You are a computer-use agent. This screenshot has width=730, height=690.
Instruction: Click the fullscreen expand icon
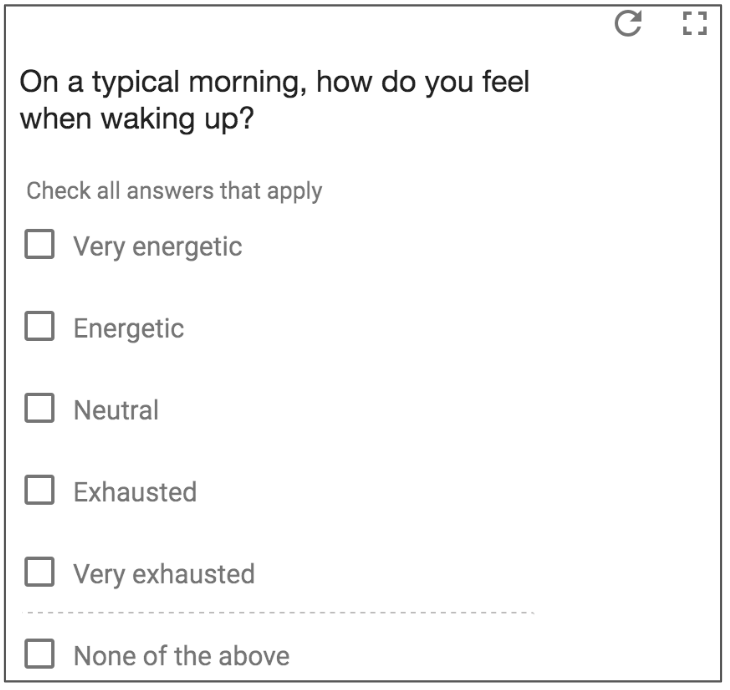click(x=694, y=24)
